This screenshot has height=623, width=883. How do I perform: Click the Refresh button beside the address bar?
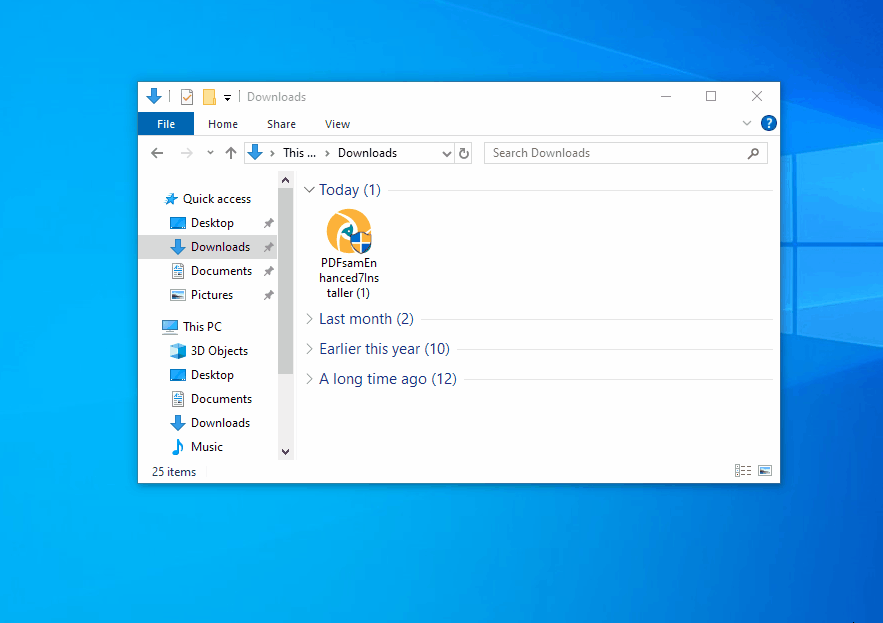click(463, 152)
